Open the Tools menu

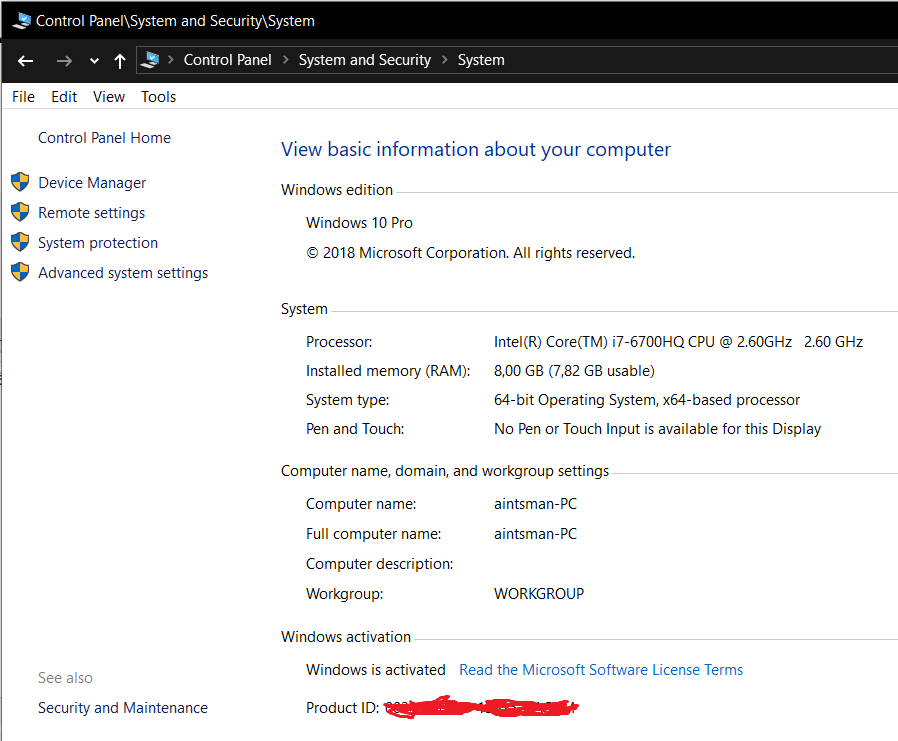[x=158, y=97]
